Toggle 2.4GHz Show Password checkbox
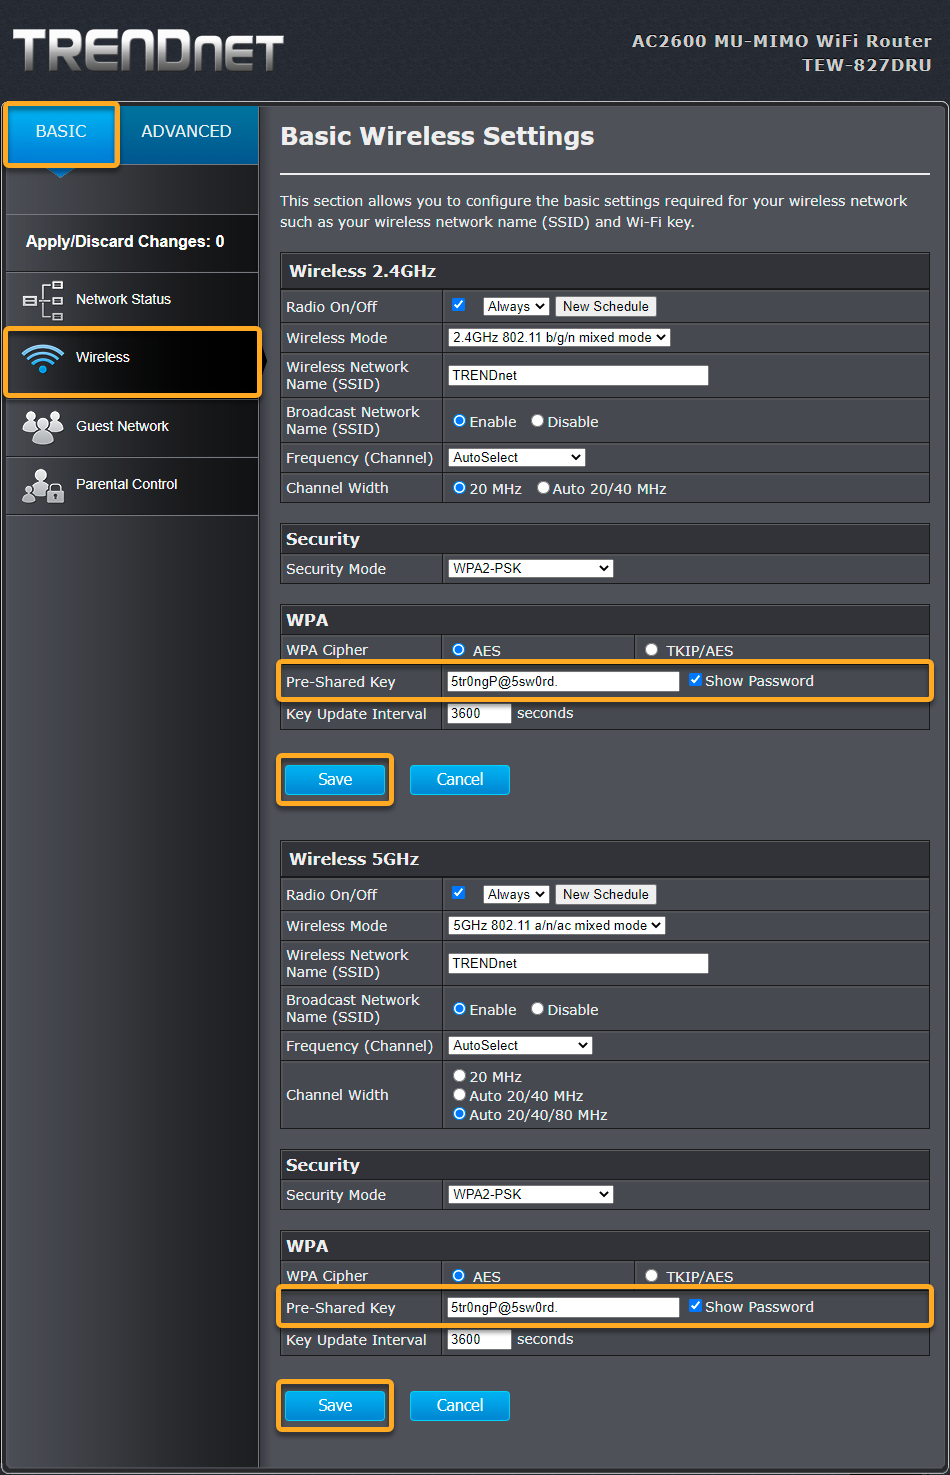 pyautogui.click(x=696, y=680)
